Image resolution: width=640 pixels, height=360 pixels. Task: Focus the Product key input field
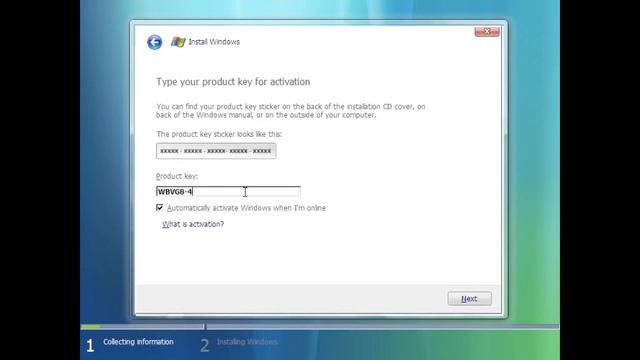click(228, 191)
